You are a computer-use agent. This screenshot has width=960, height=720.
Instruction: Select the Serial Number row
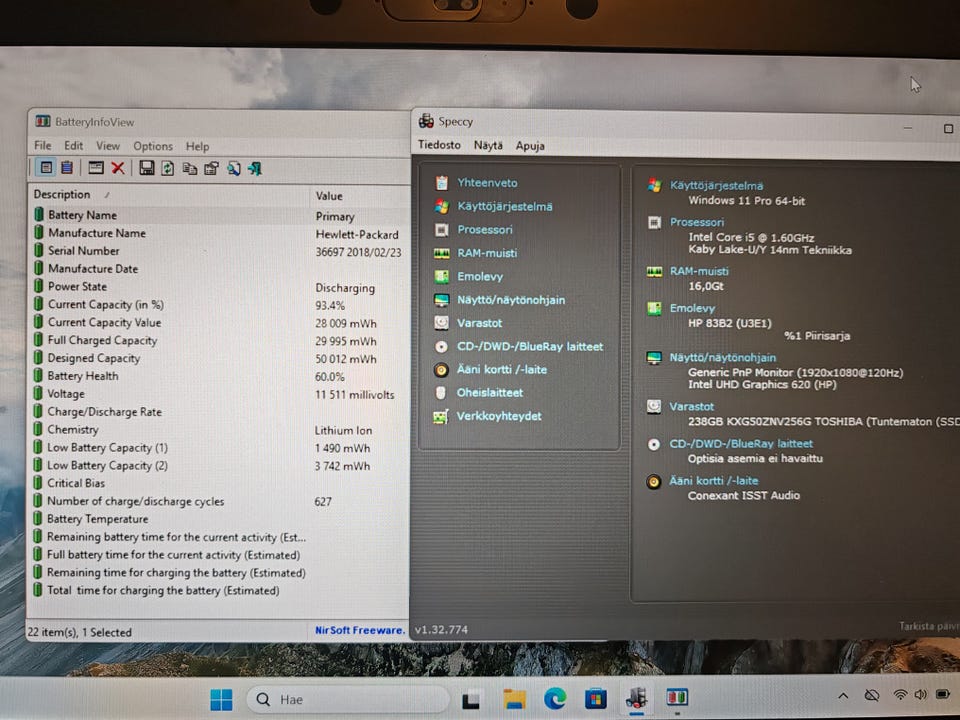(x=220, y=251)
